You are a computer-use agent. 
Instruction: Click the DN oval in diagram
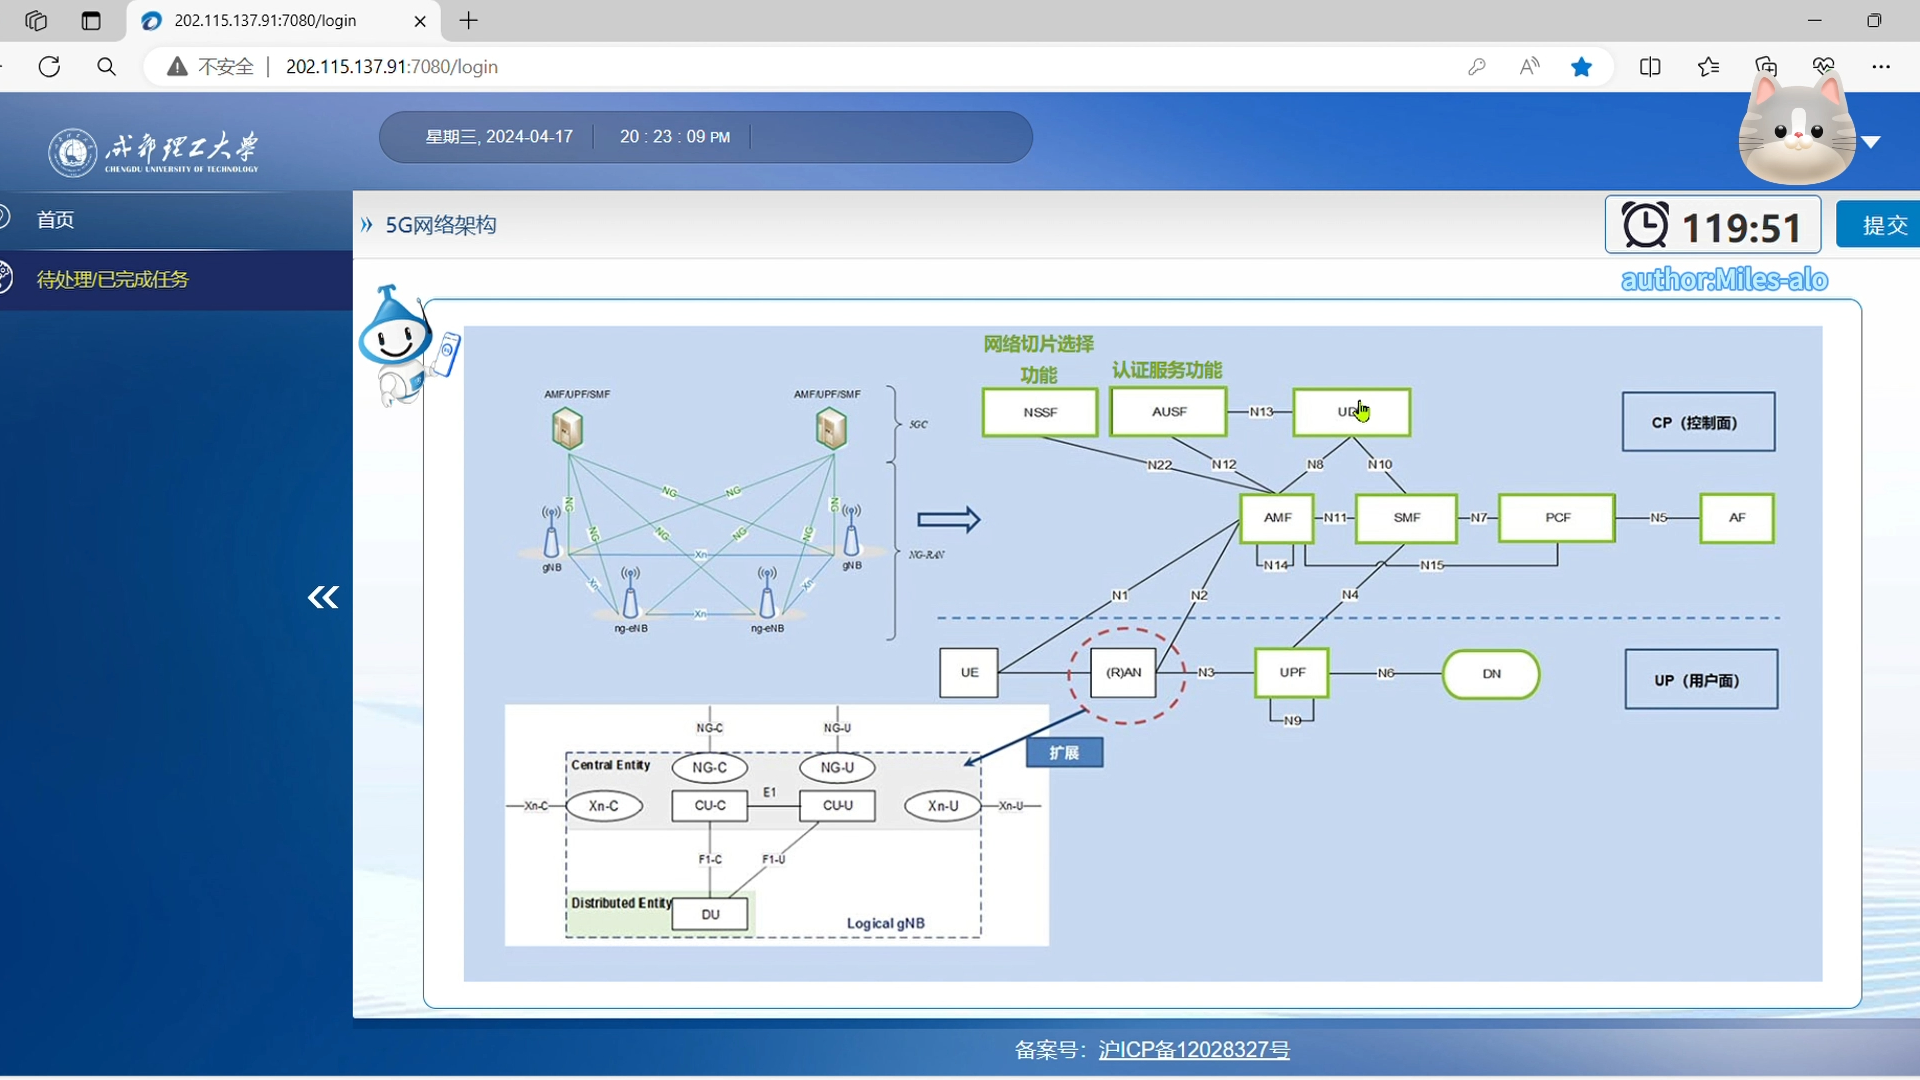click(x=1491, y=674)
